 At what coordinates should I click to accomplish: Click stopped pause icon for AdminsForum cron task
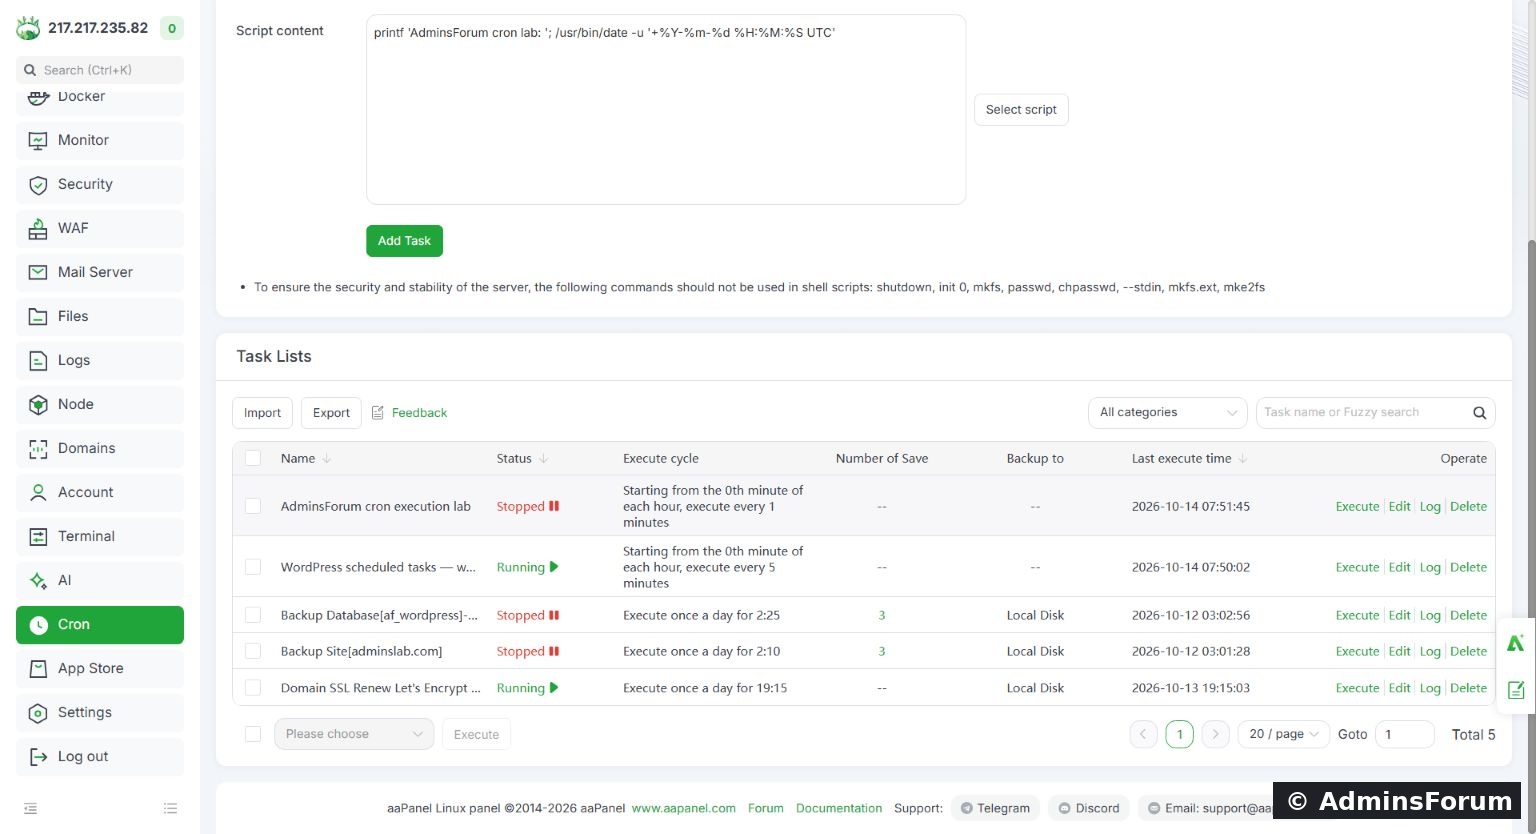554,506
